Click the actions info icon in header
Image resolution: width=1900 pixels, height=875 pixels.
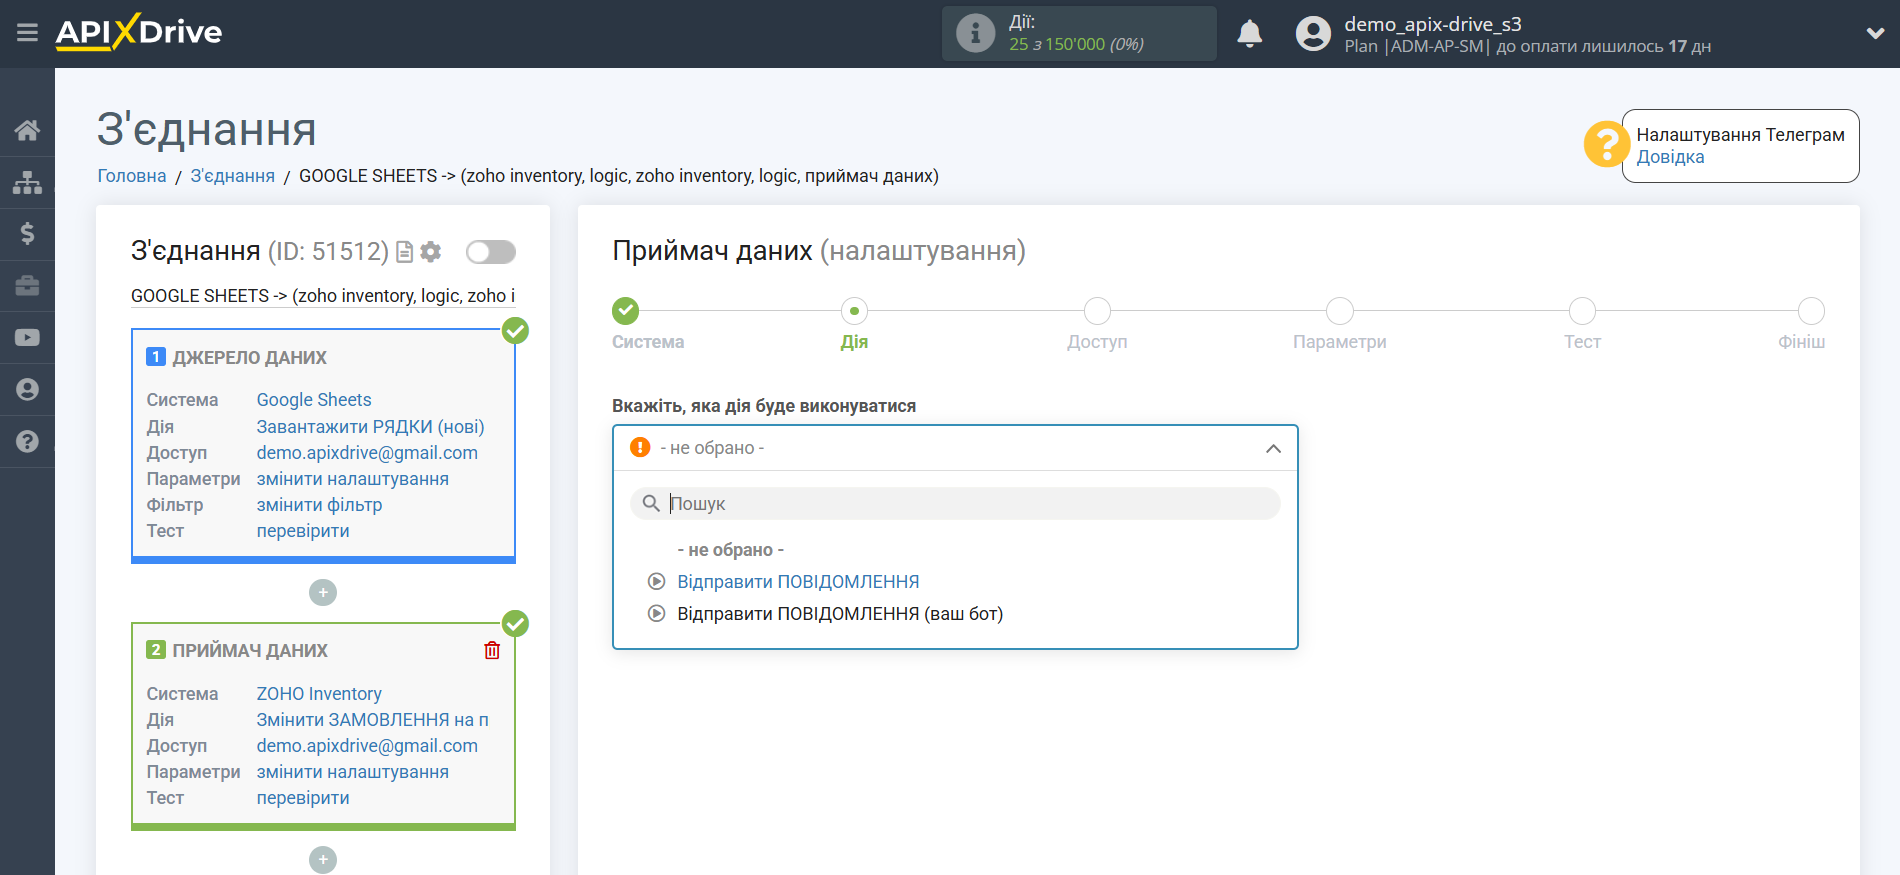tap(975, 33)
